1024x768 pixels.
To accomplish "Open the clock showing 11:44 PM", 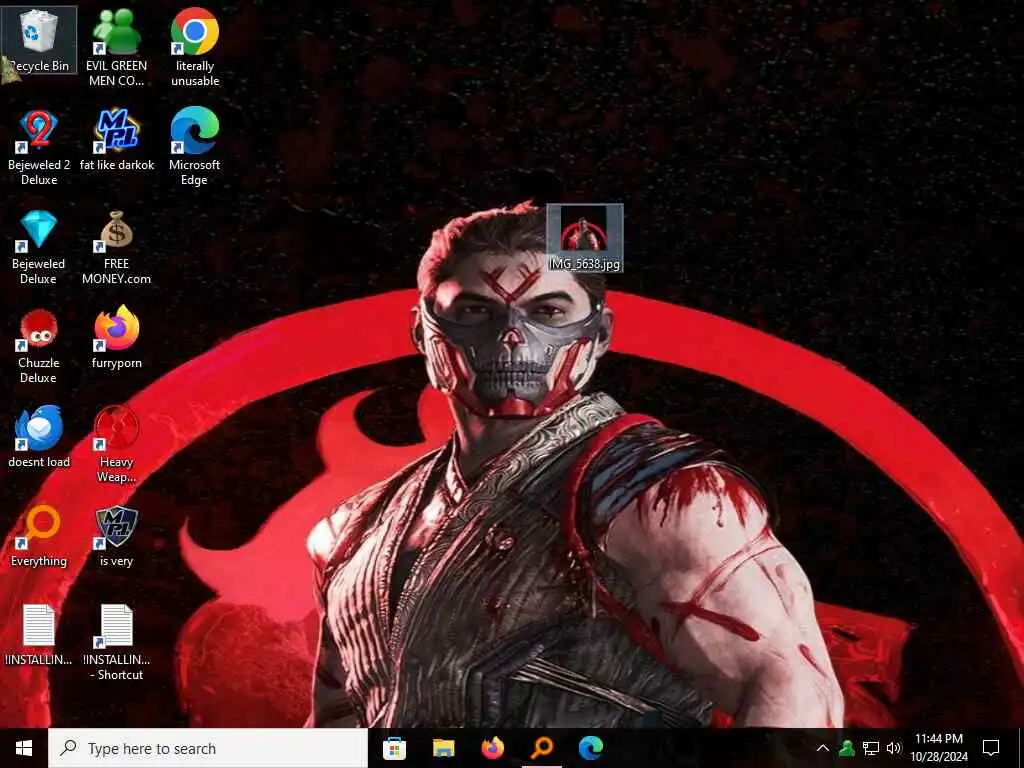I will [x=939, y=748].
